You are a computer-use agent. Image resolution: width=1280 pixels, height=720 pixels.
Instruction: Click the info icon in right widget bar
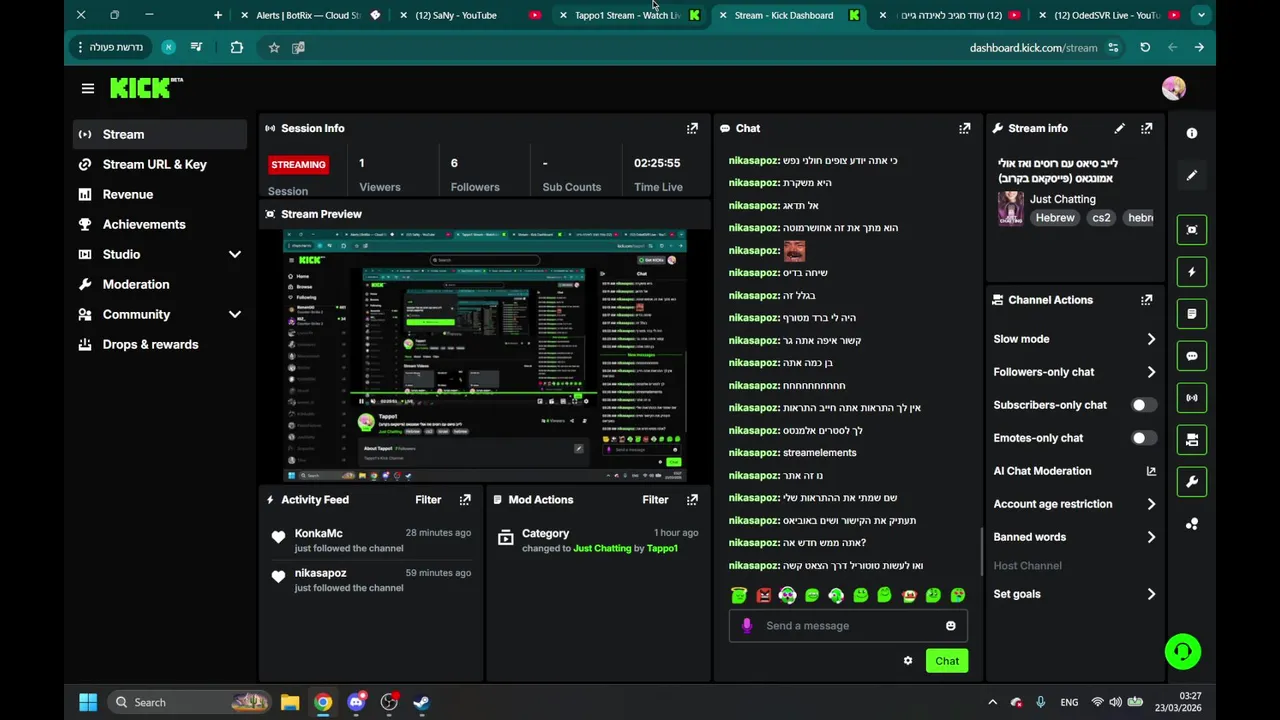click(1192, 133)
